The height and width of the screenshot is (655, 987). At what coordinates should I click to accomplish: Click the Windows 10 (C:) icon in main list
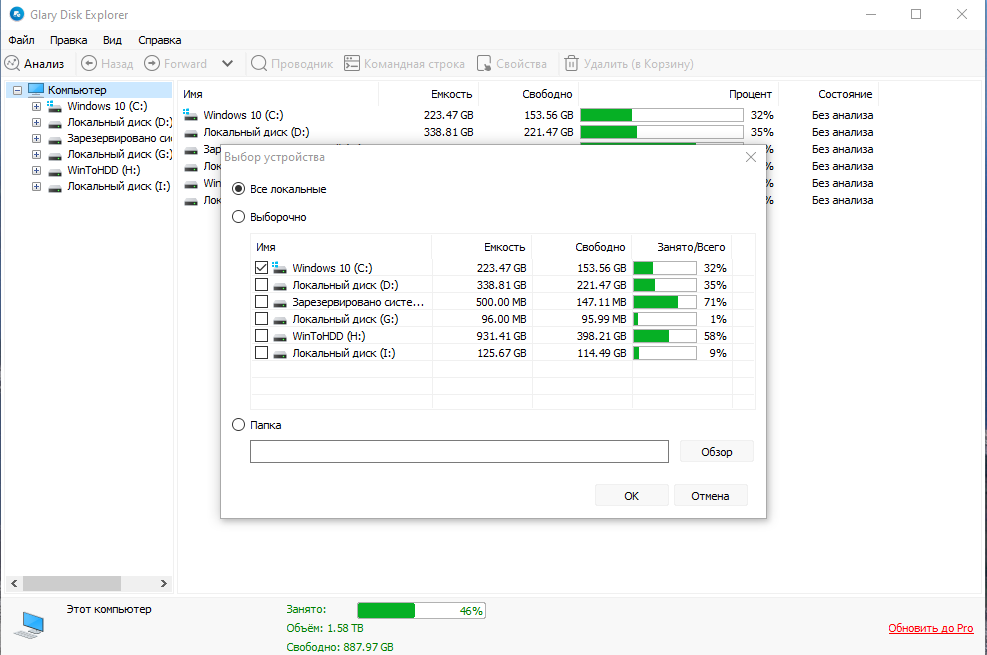pos(190,115)
